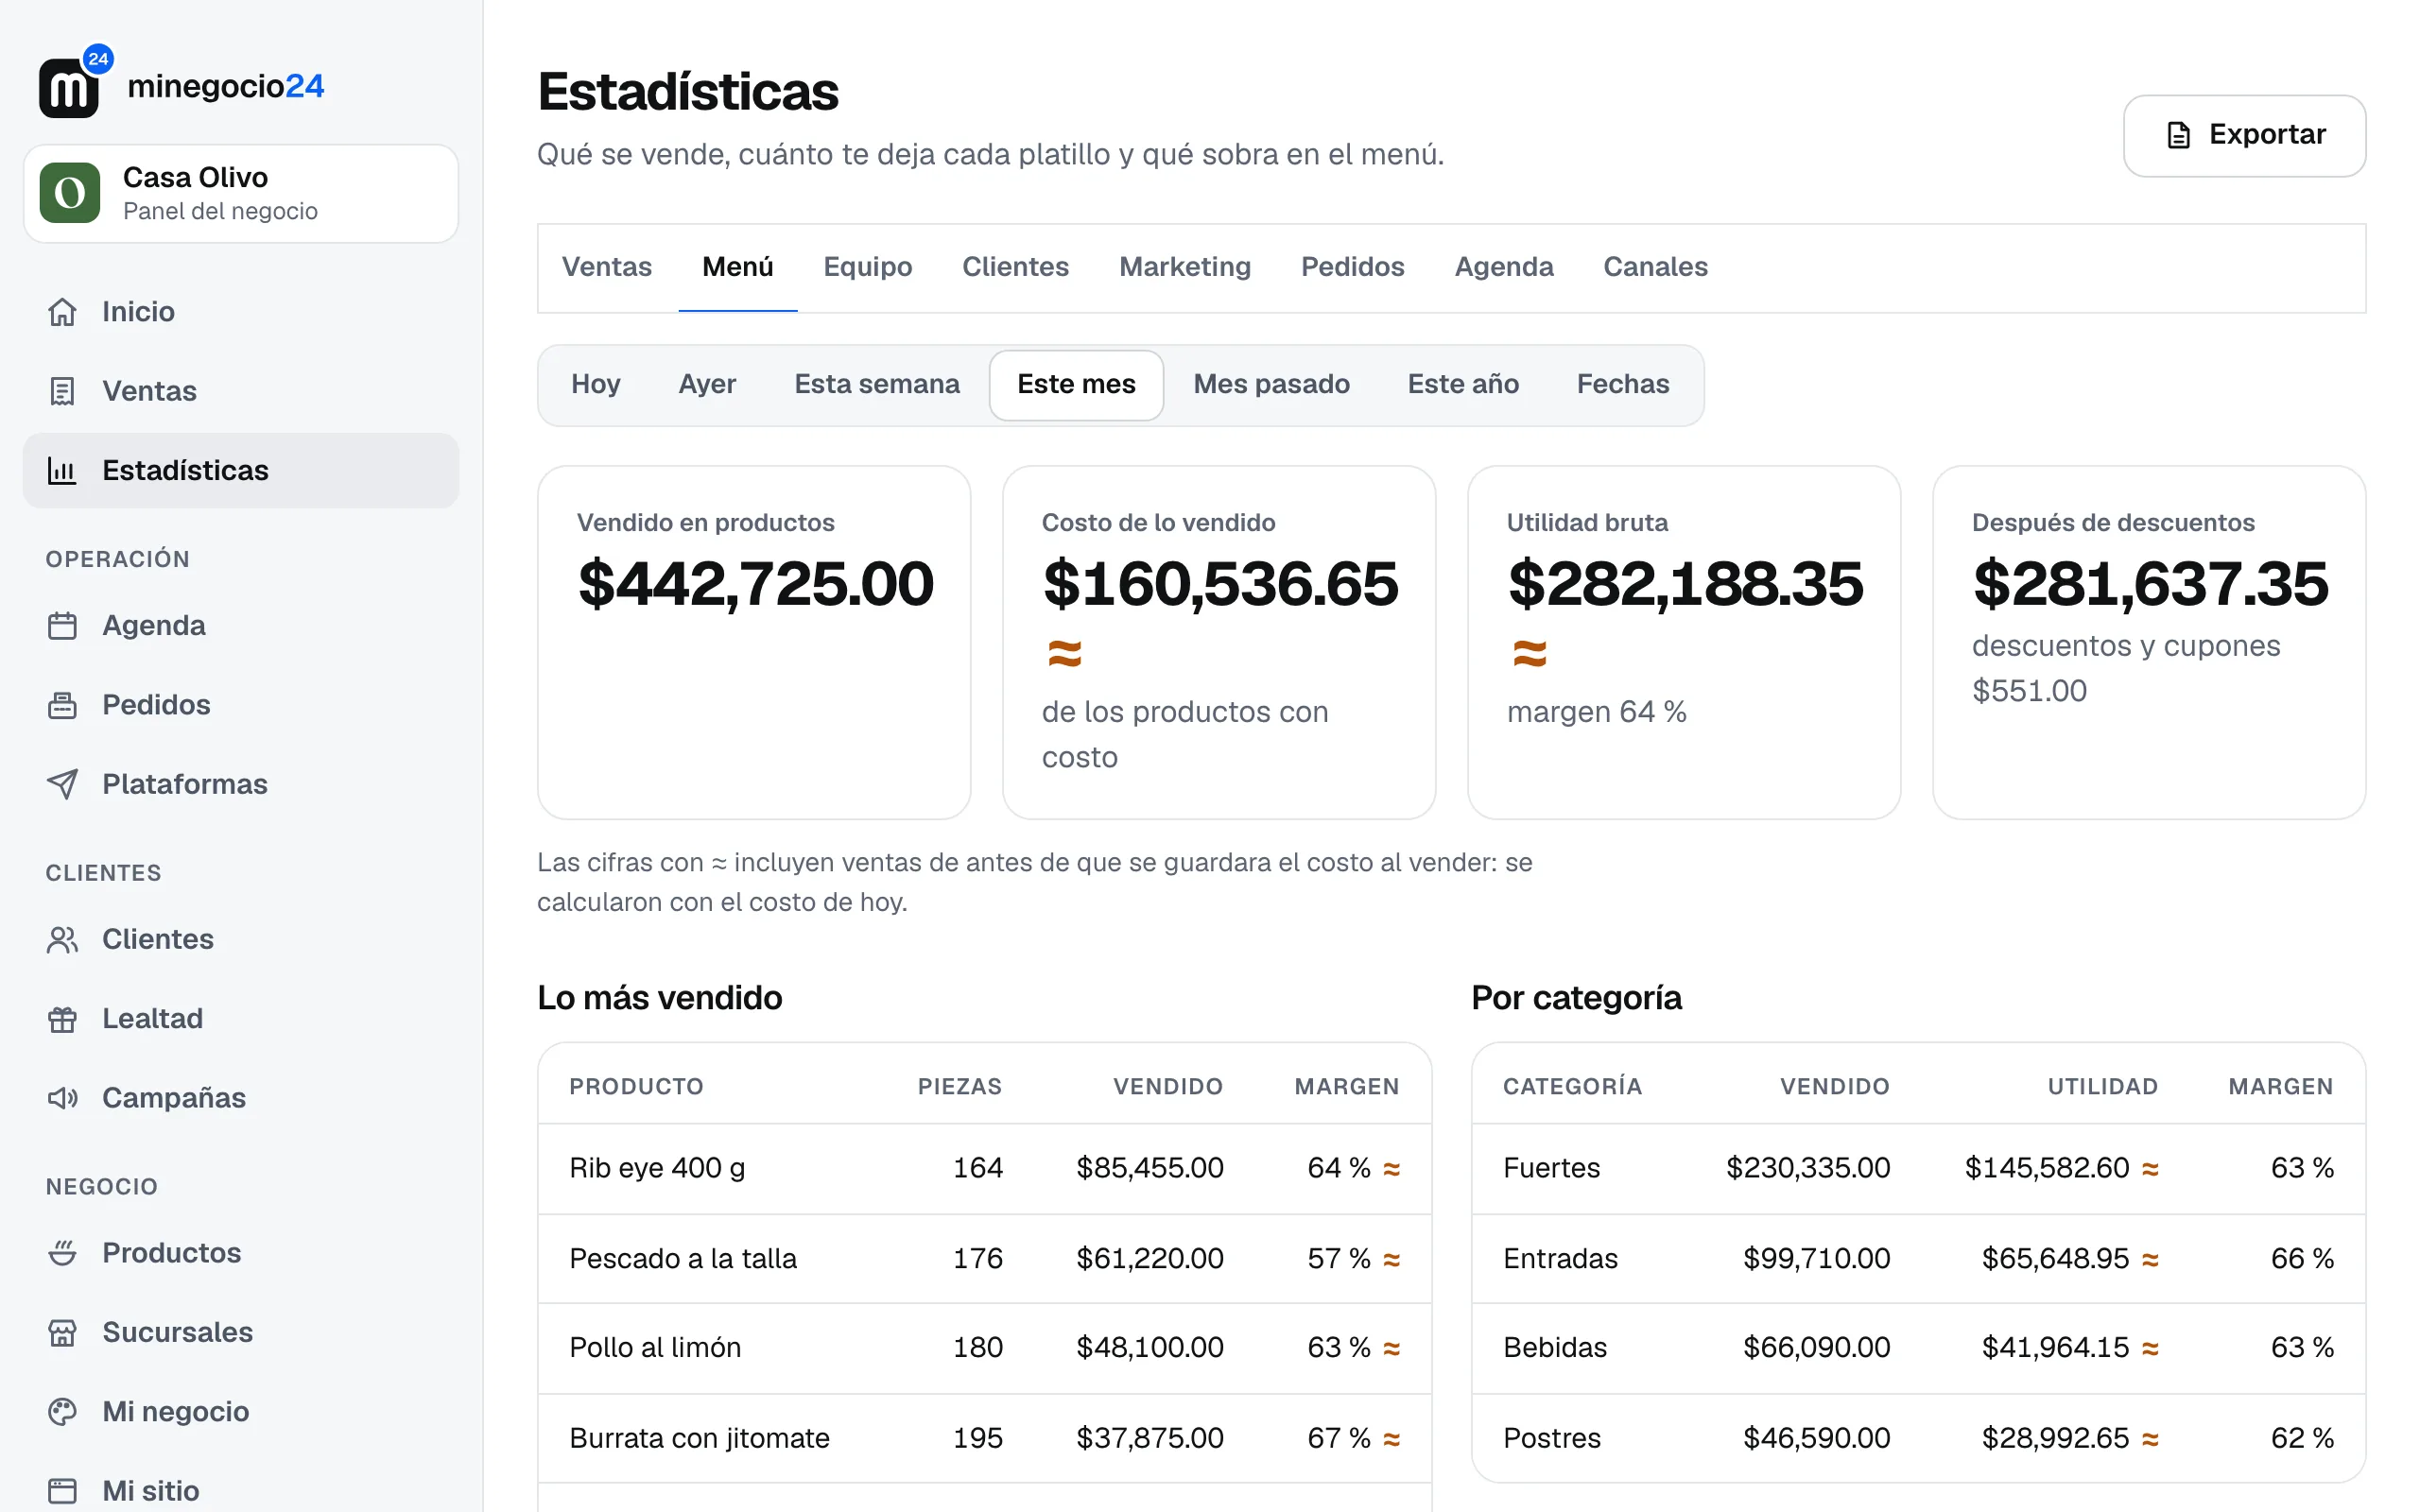Select the Este año period filter

point(1463,385)
